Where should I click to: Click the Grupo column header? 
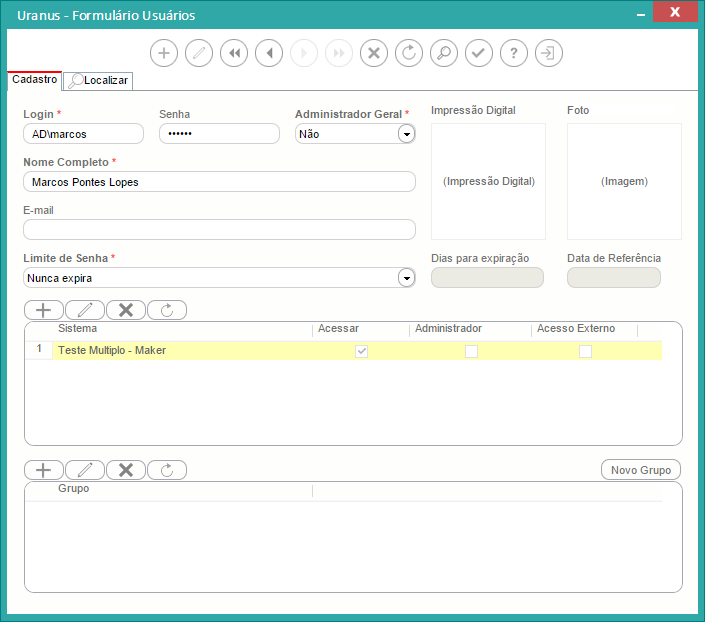point(74,488)
